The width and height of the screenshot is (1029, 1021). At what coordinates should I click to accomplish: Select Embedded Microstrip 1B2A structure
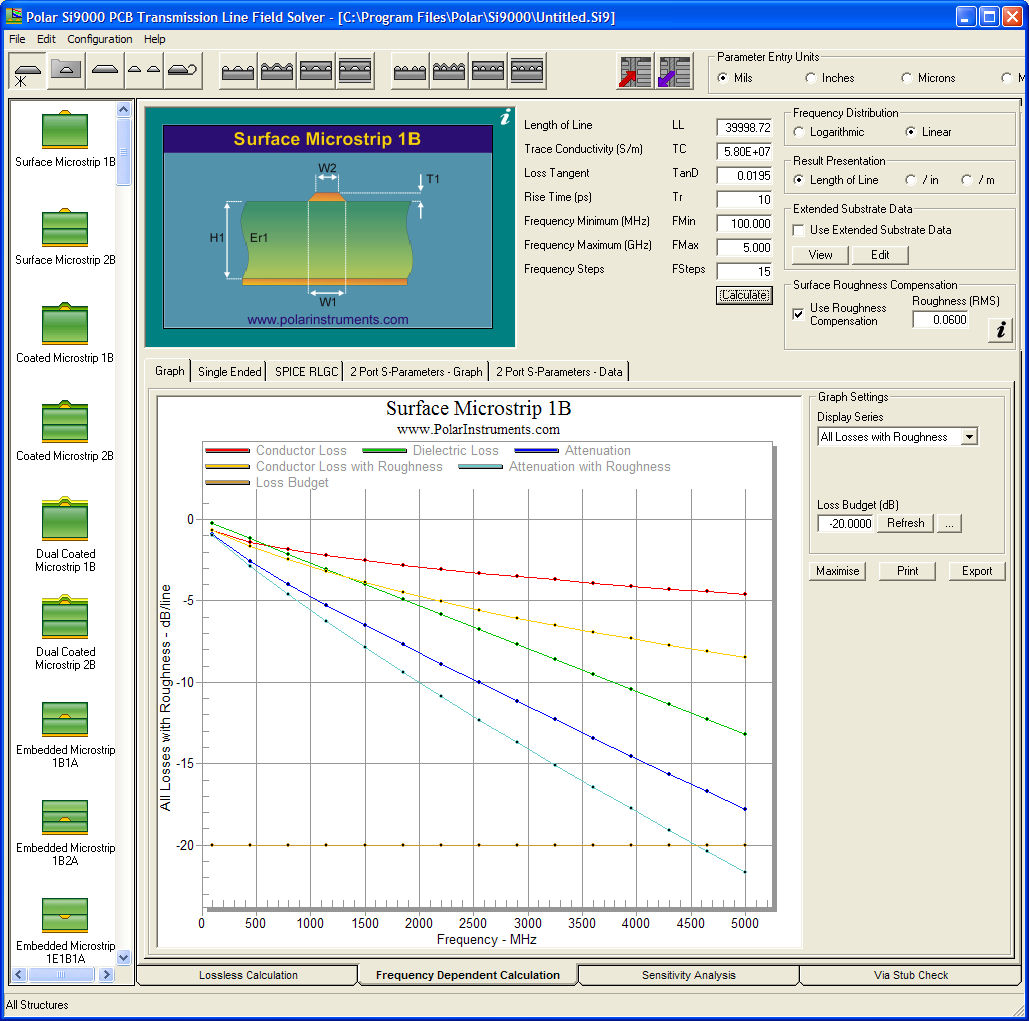(65, 833)
